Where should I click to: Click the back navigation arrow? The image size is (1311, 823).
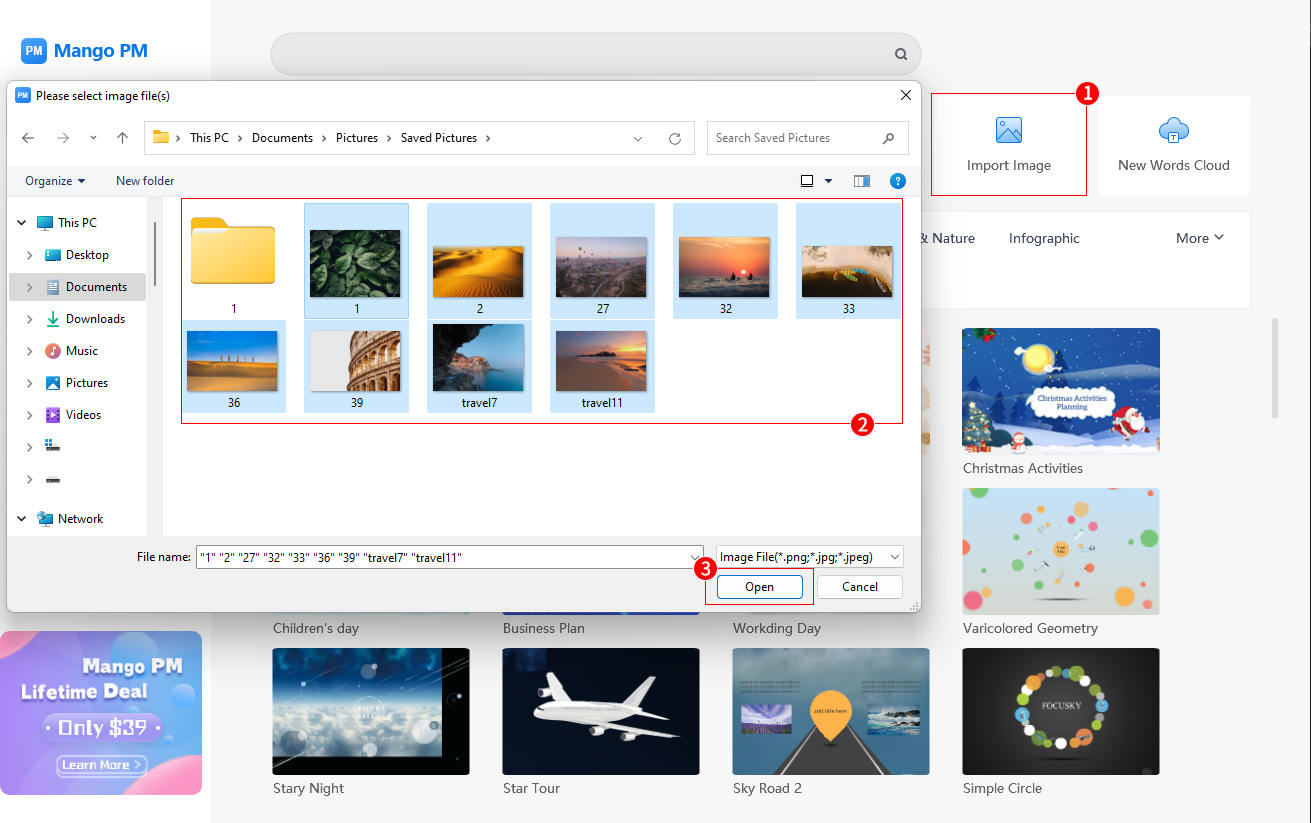27,138
